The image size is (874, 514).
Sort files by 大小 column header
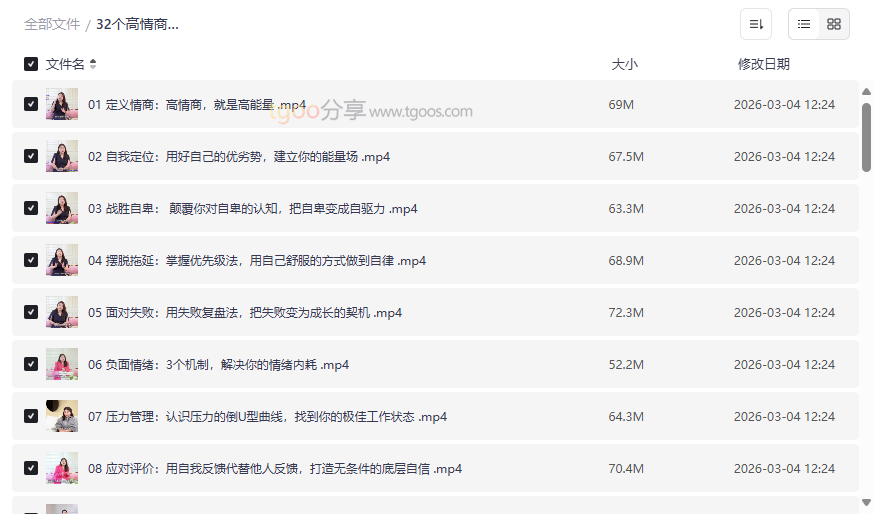coord(624,64)
